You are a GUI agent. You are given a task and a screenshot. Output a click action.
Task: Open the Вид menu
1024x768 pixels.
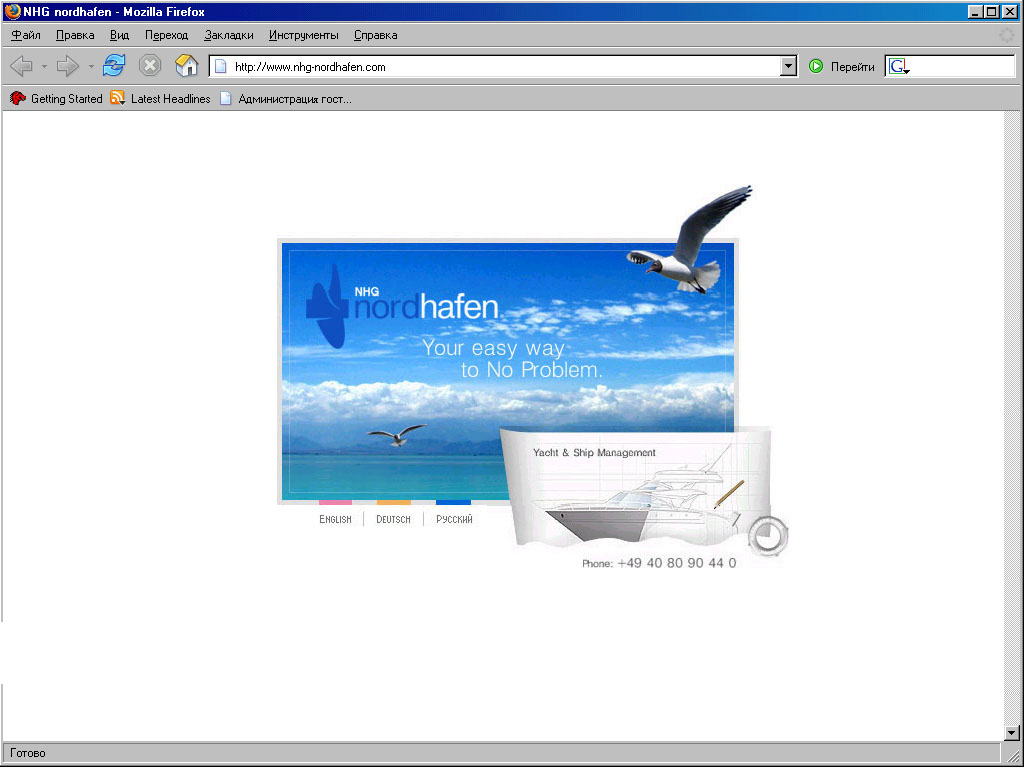coord(120,35)
